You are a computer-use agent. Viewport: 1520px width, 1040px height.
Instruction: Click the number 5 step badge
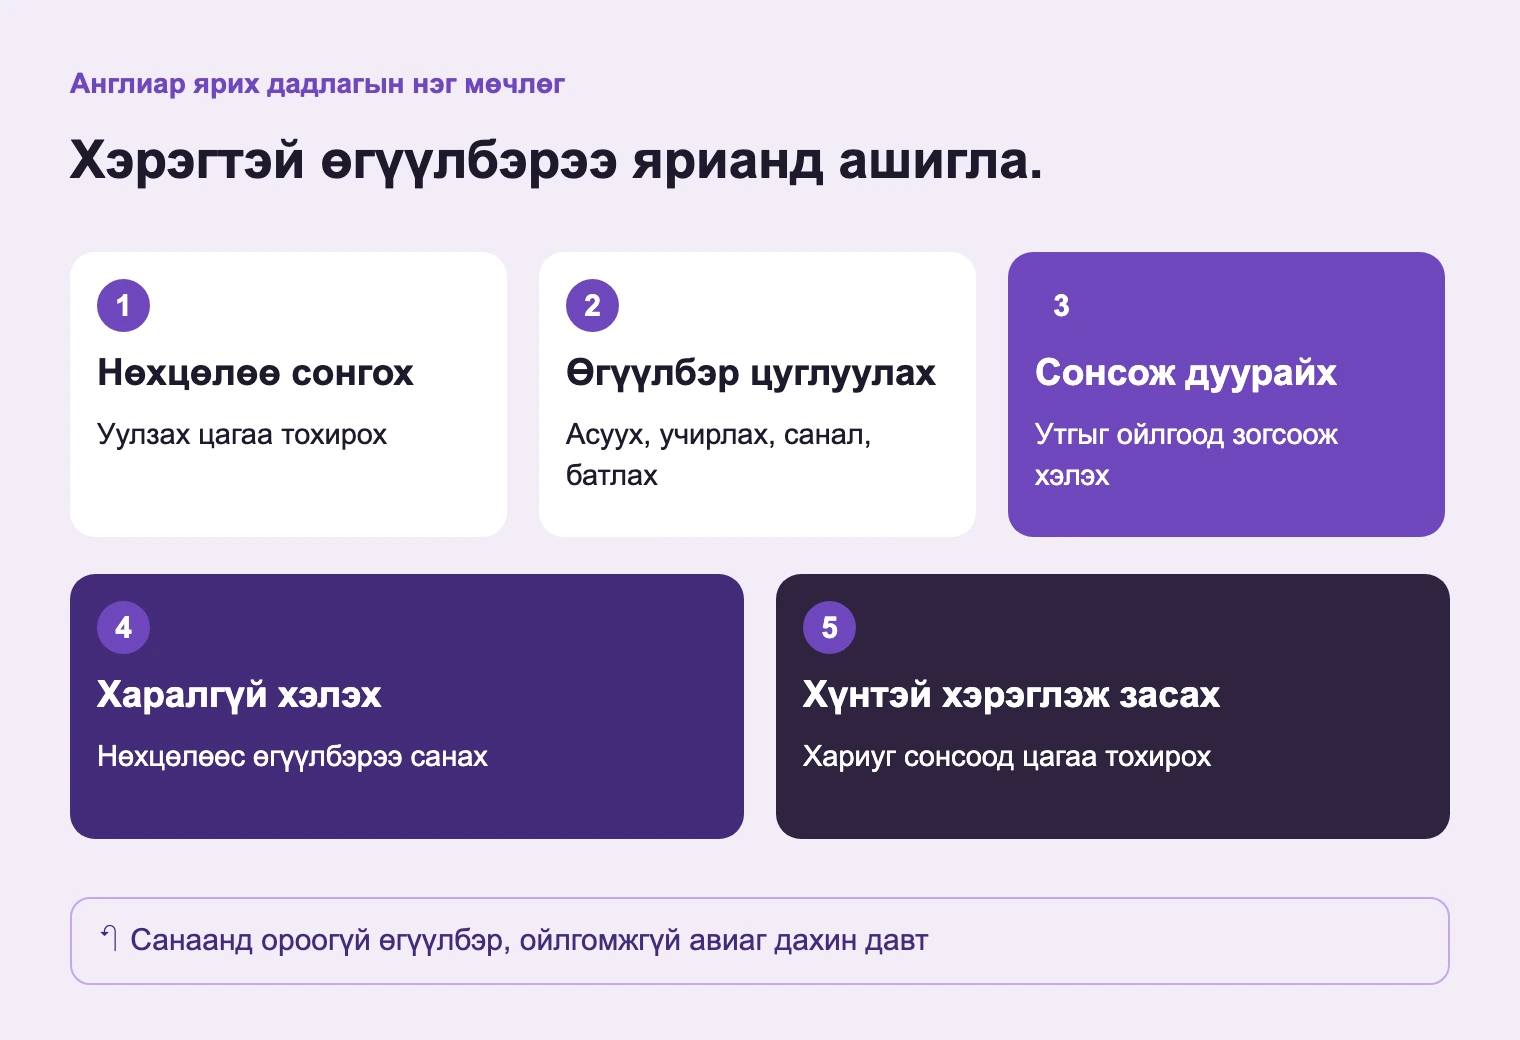point(829,628)
